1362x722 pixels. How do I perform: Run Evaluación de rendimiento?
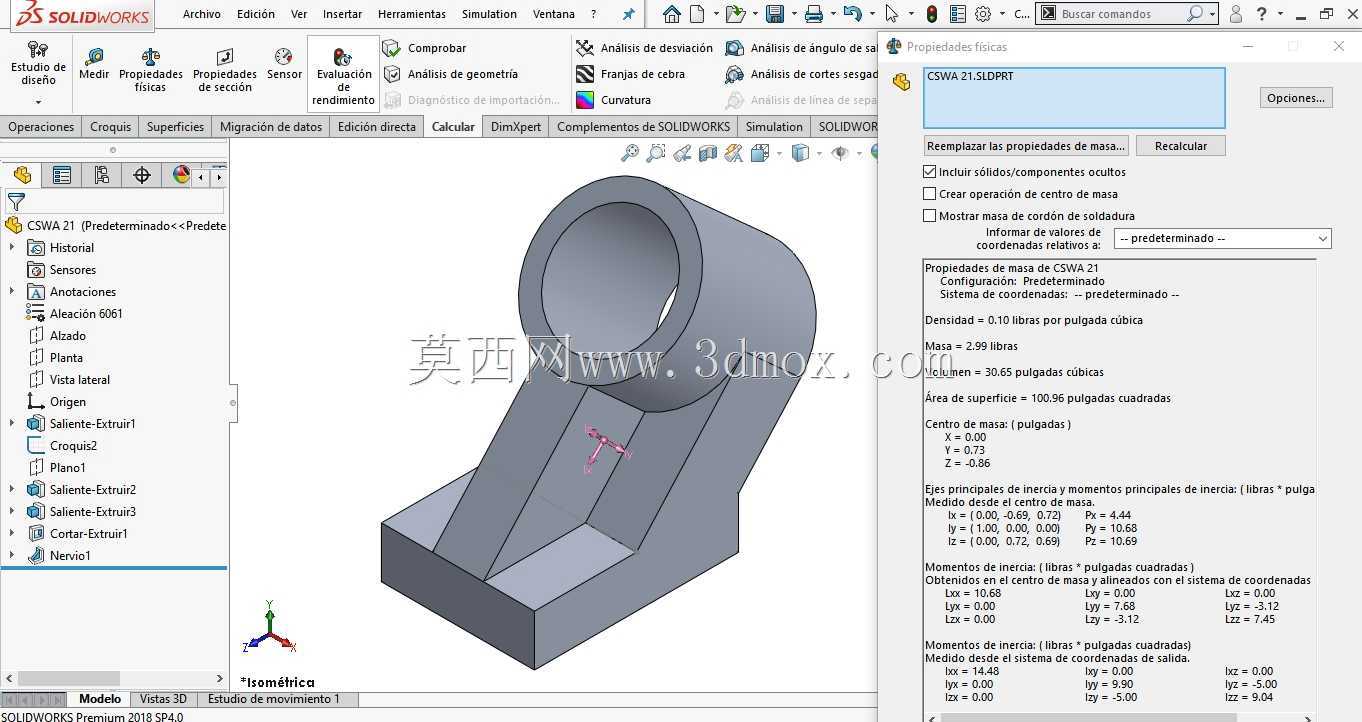(x=343, y=75)
